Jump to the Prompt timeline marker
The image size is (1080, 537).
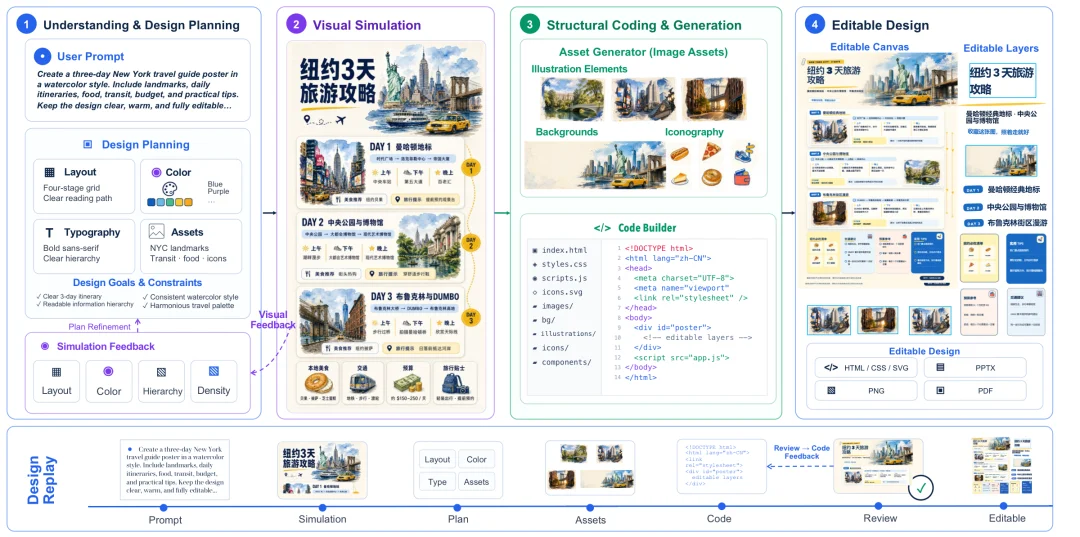(x=165, y=507)
